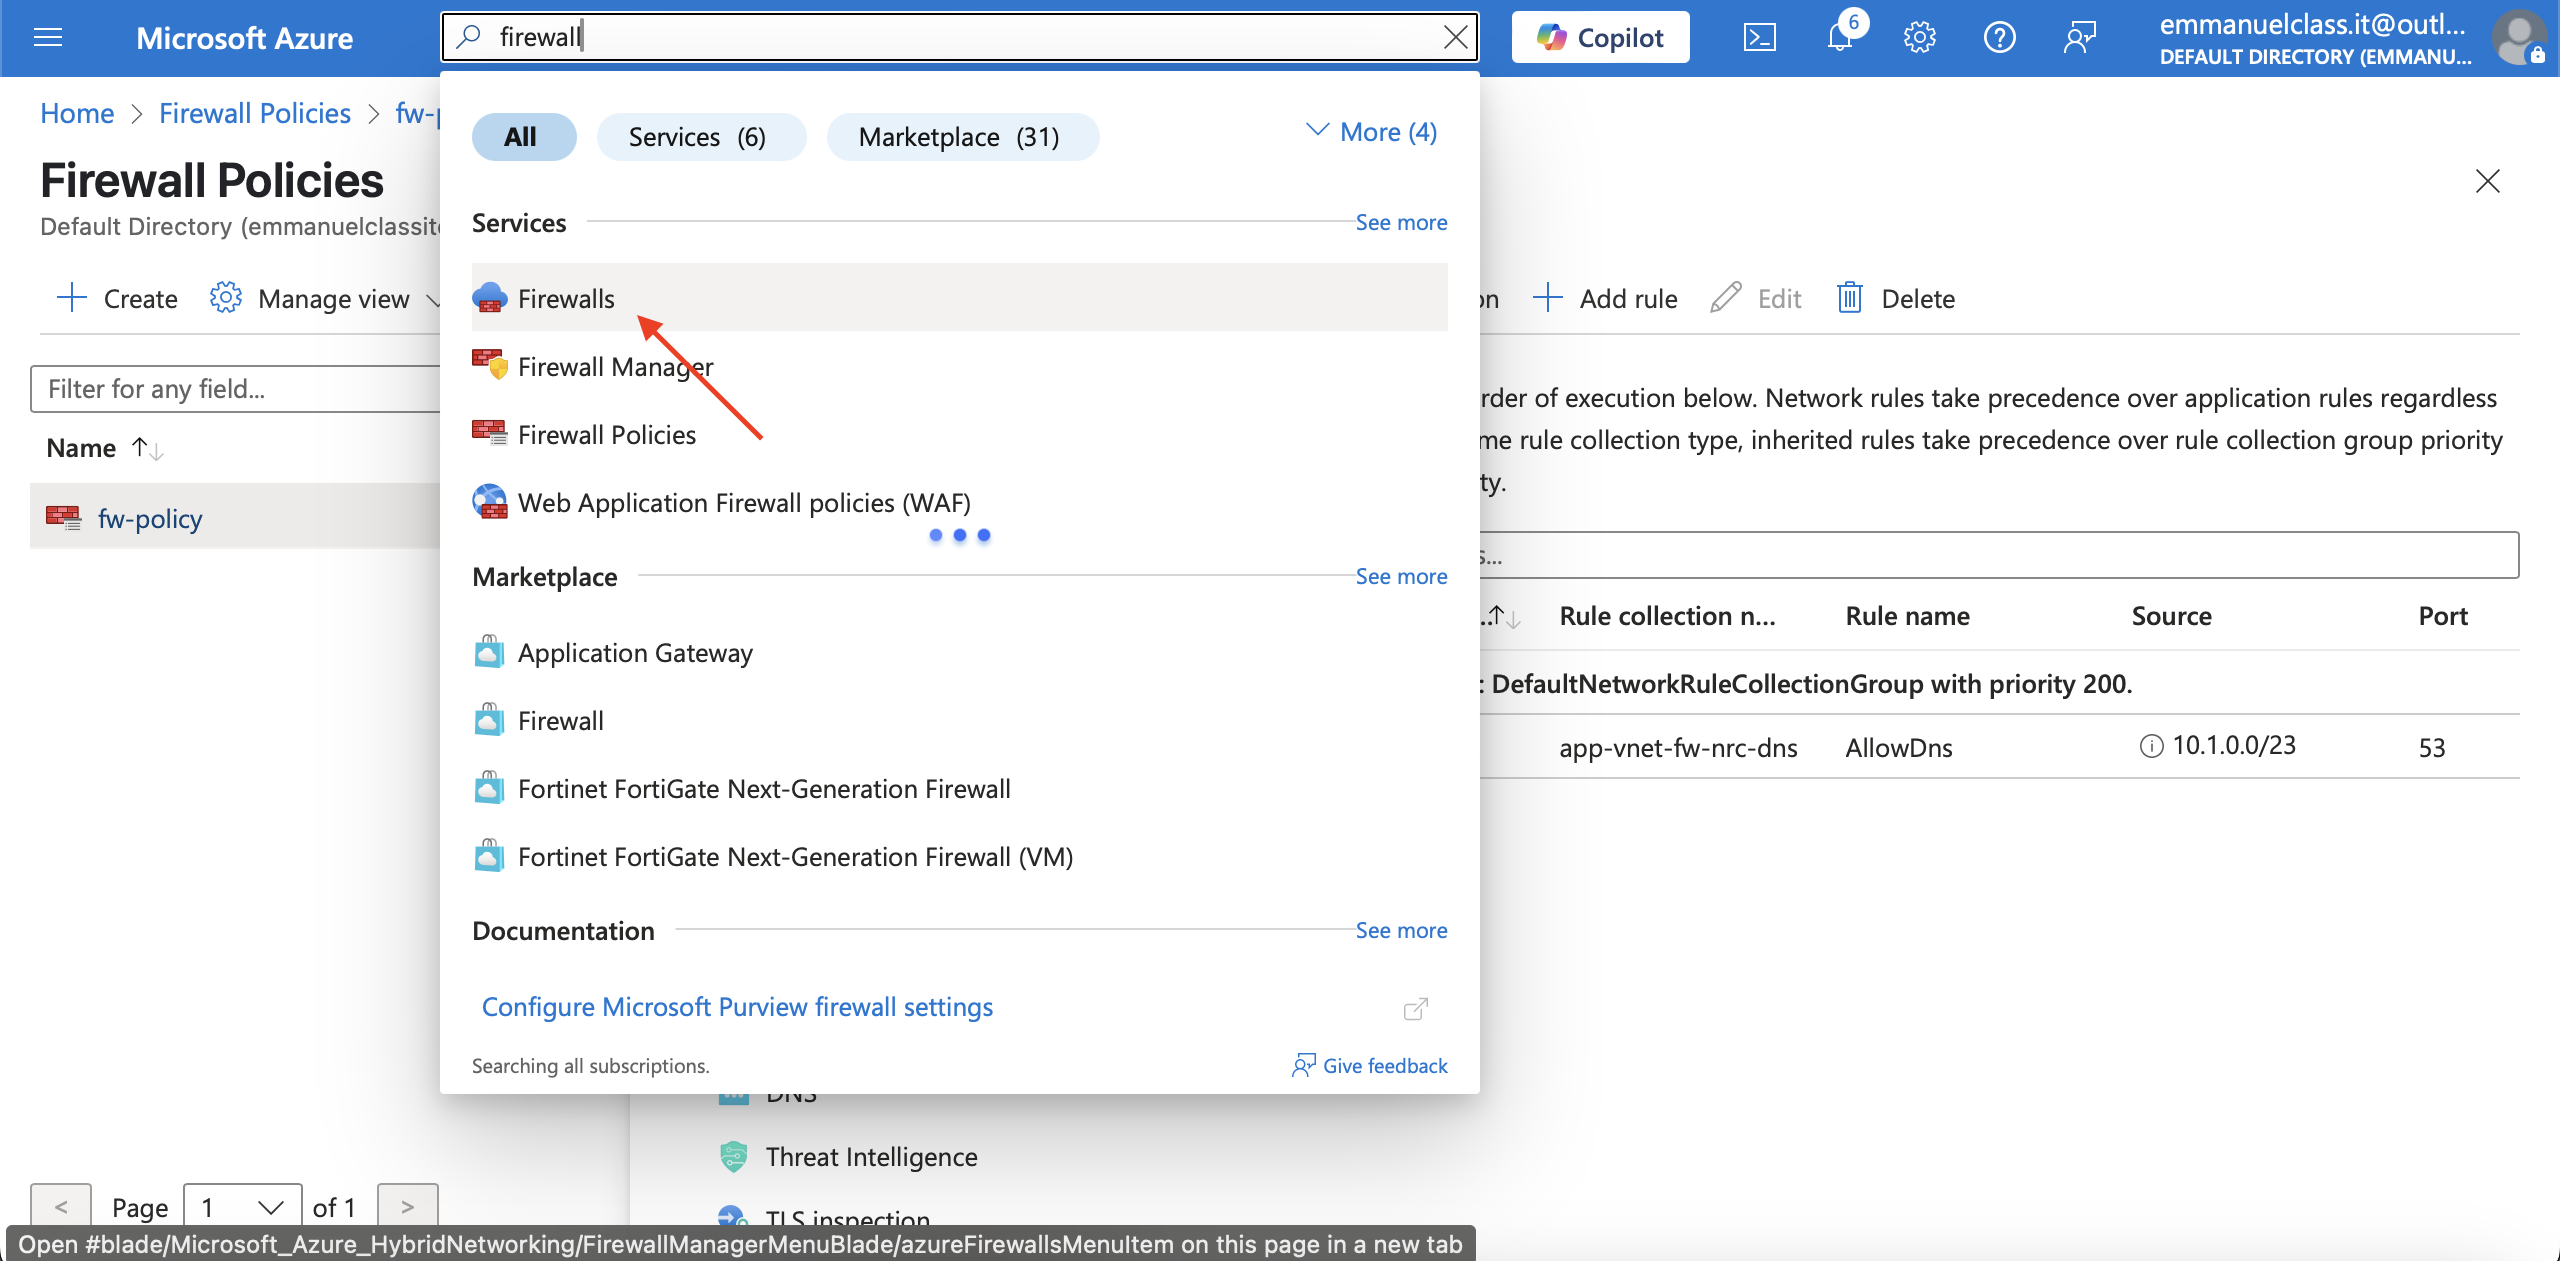Click Microsoft Azure portal title

(244, 38)
